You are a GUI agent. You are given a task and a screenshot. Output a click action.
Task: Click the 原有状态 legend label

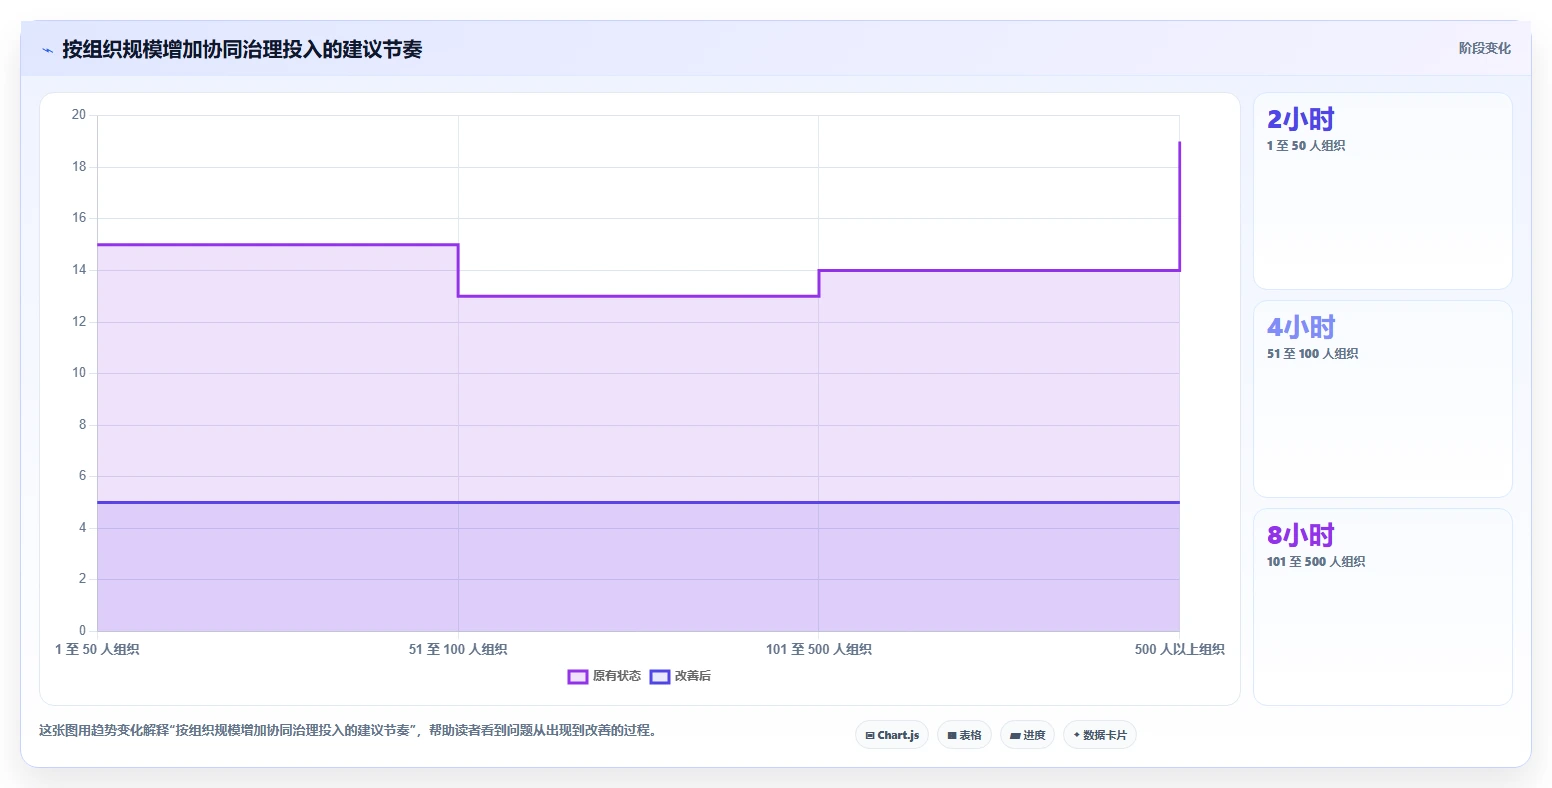coord(616,677)
